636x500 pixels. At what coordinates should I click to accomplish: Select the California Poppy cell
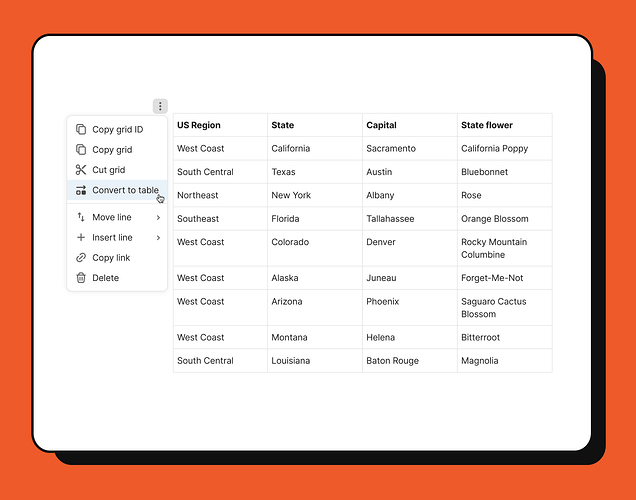click(505, 148)
